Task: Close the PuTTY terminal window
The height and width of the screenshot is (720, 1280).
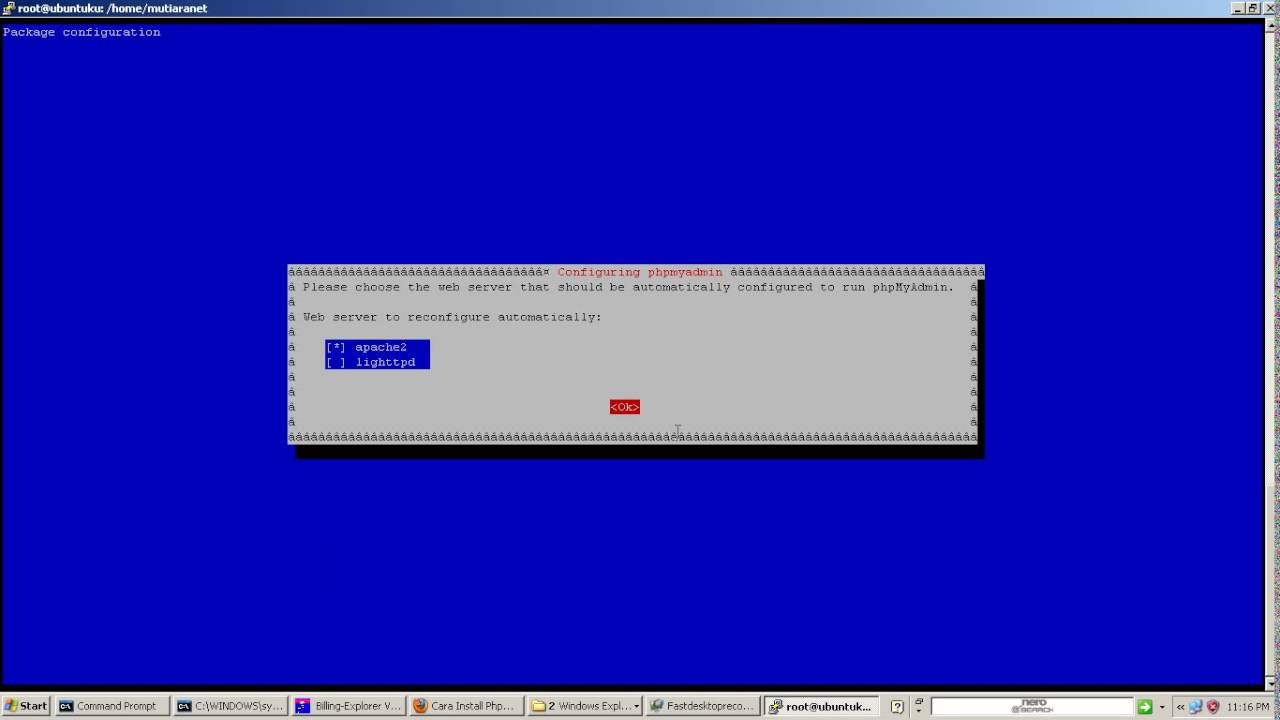Action: pyautogui.click(x=1271, y=8)
